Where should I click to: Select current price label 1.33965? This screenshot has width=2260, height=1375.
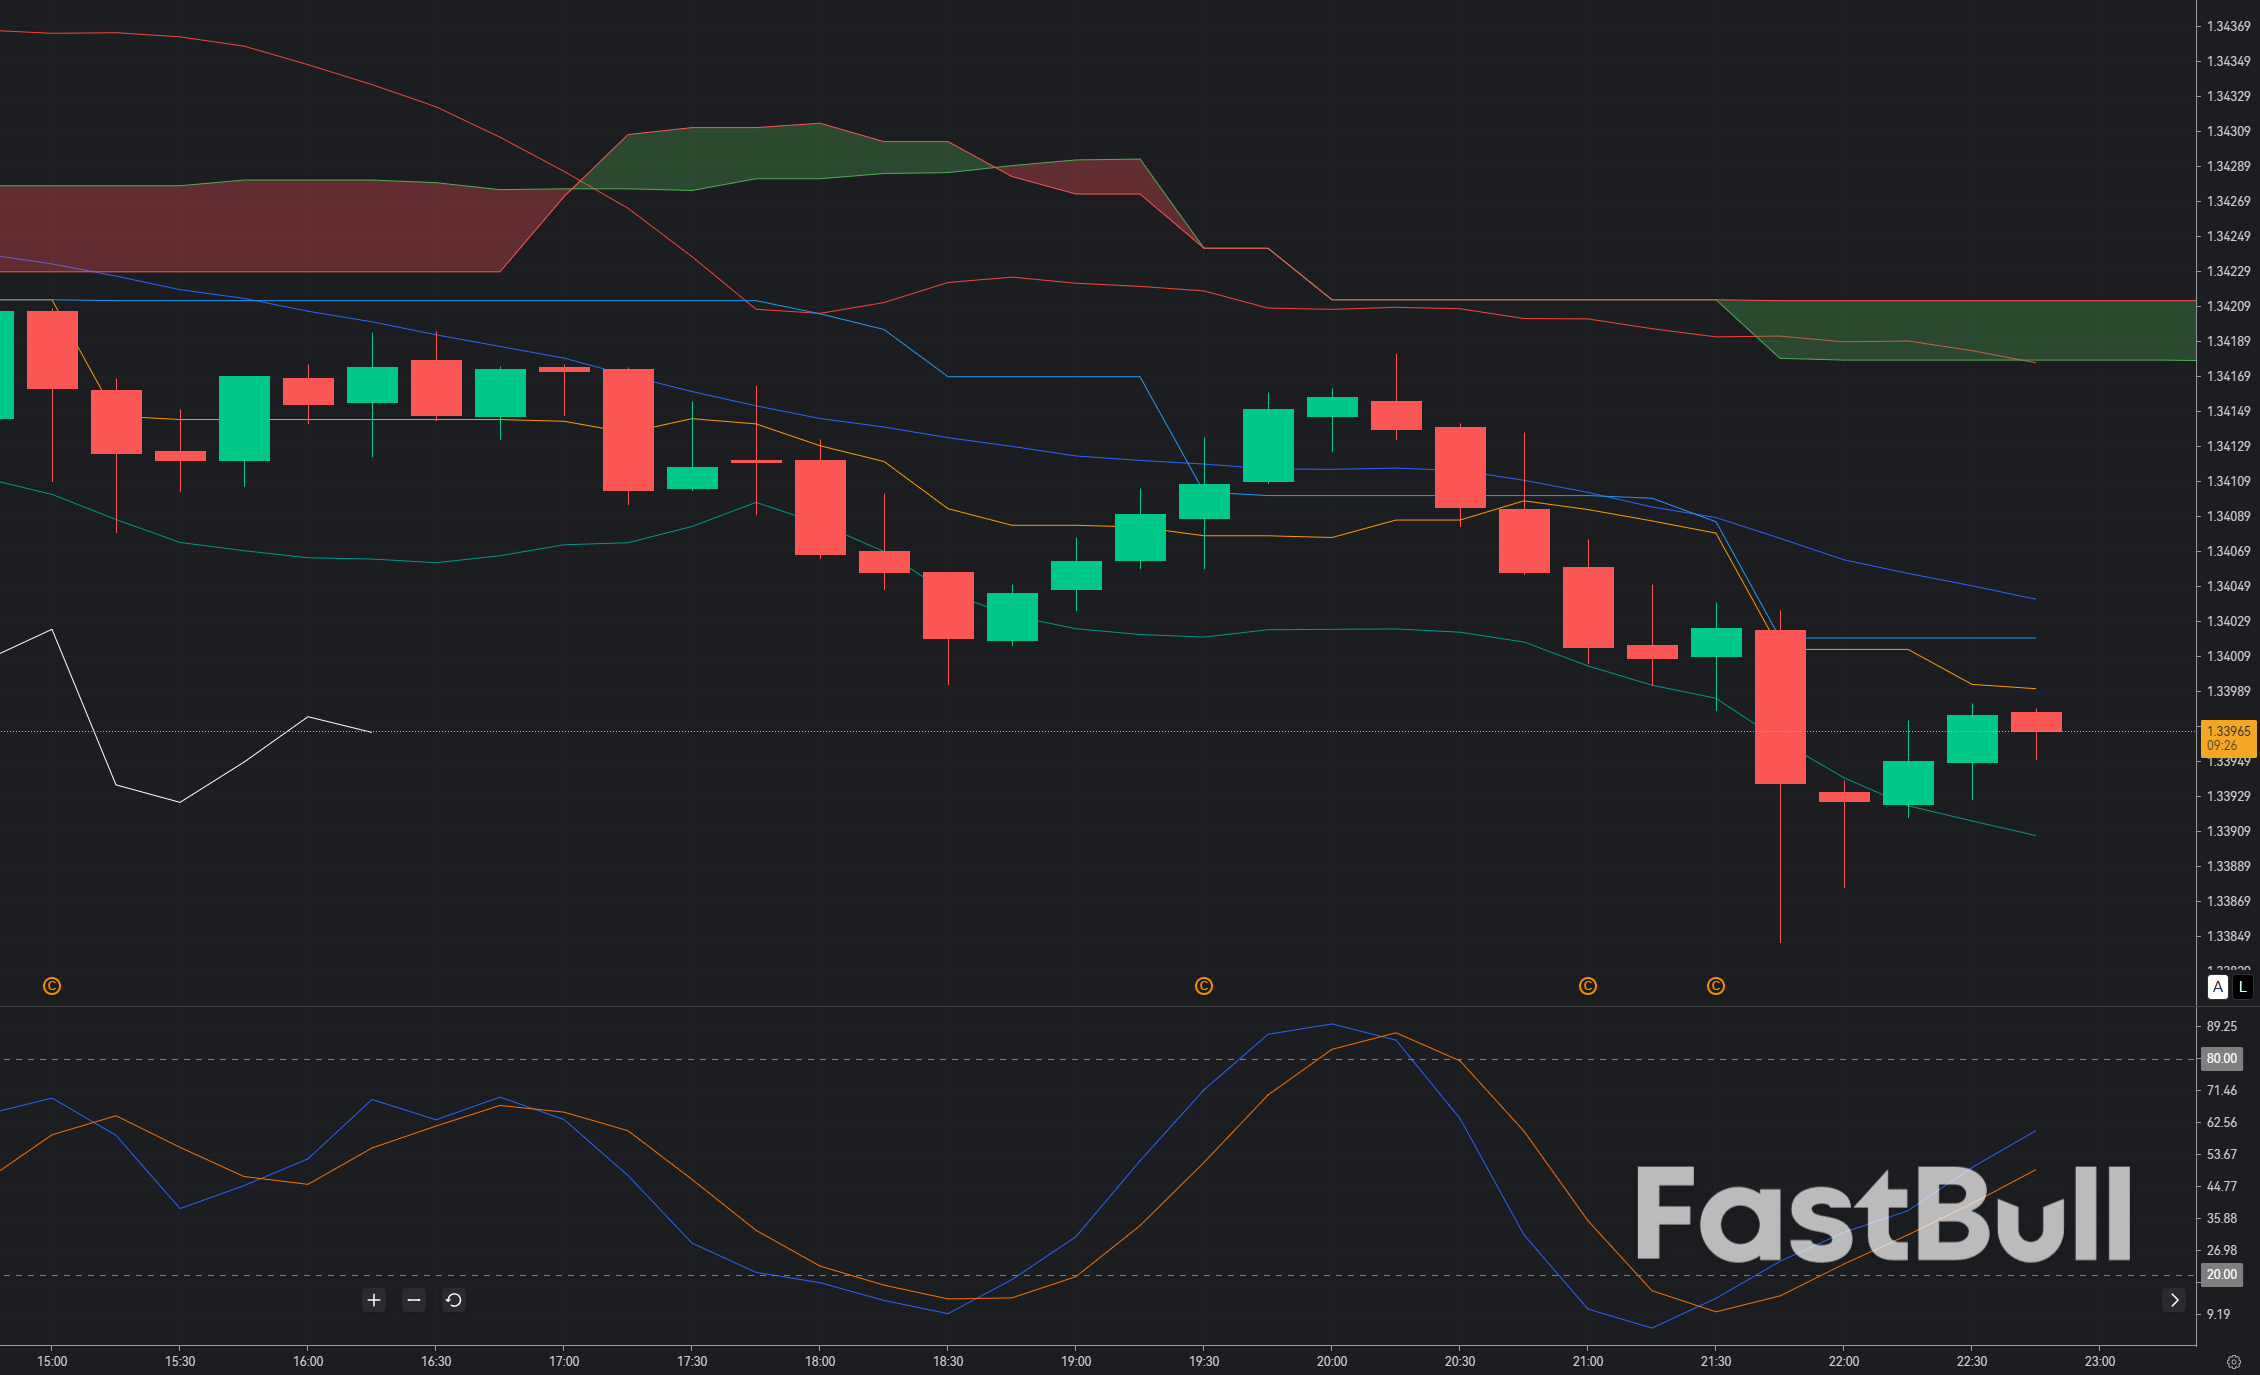[x=2229, y=738]
